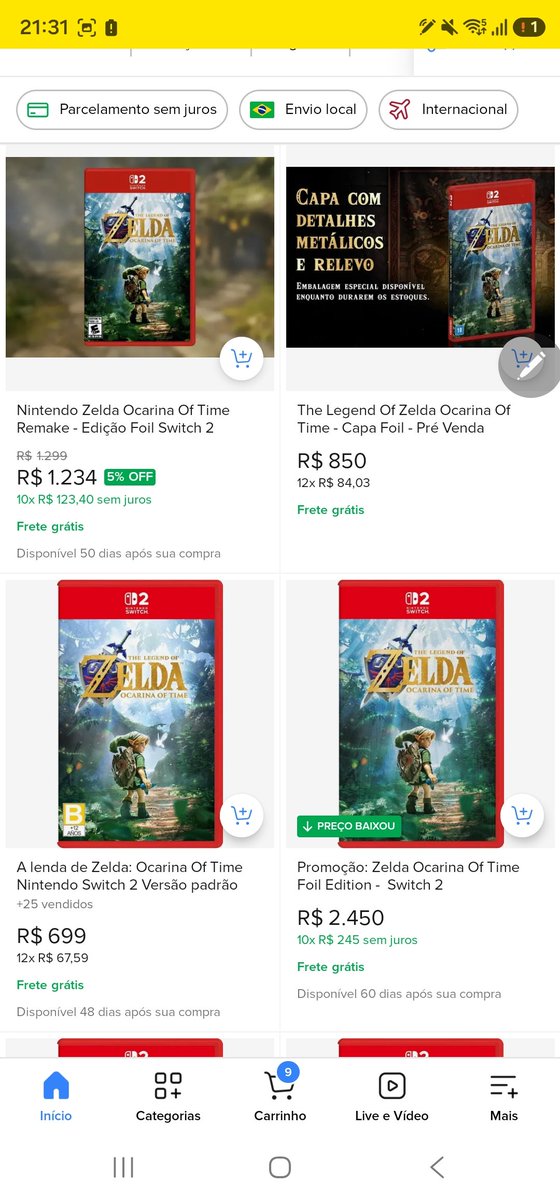Toggle Envio local filter chip

pos(304,109)
